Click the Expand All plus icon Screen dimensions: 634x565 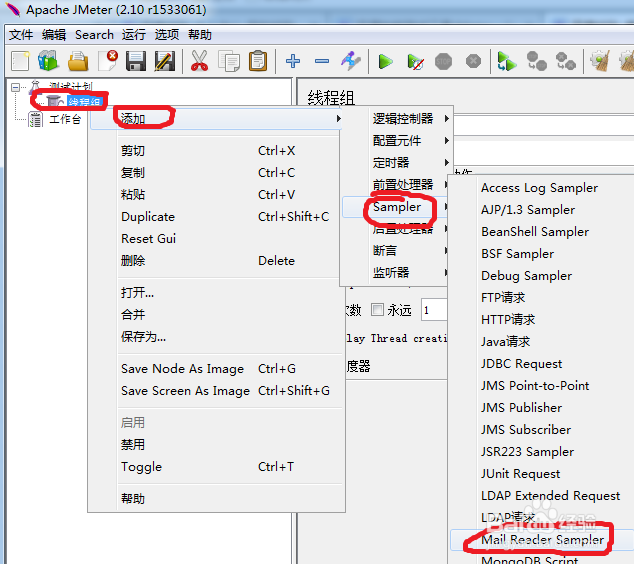point(293,61)
